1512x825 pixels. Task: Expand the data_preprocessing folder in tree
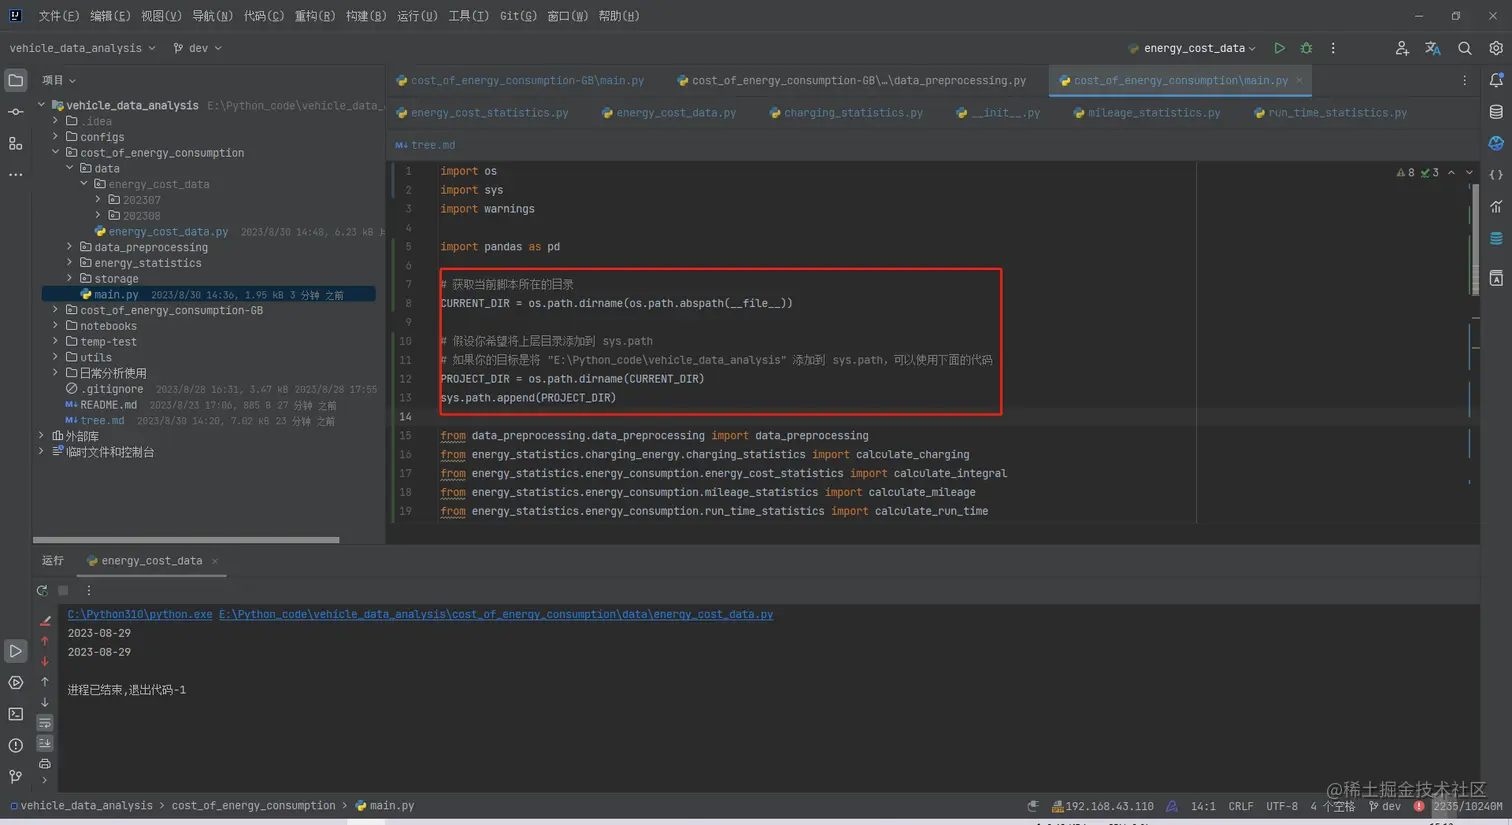(x=70, y=247)
